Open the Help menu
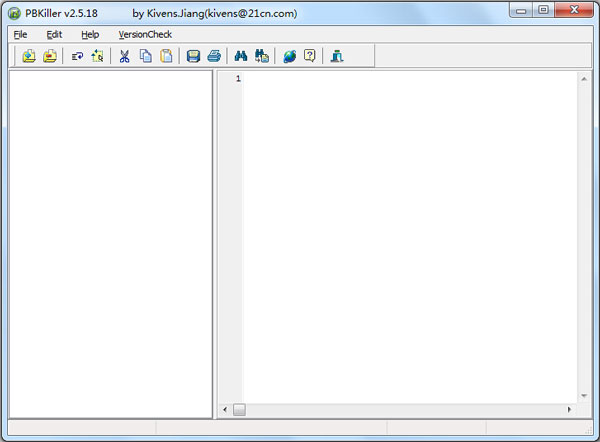600x442 pixels. point(90,34)
